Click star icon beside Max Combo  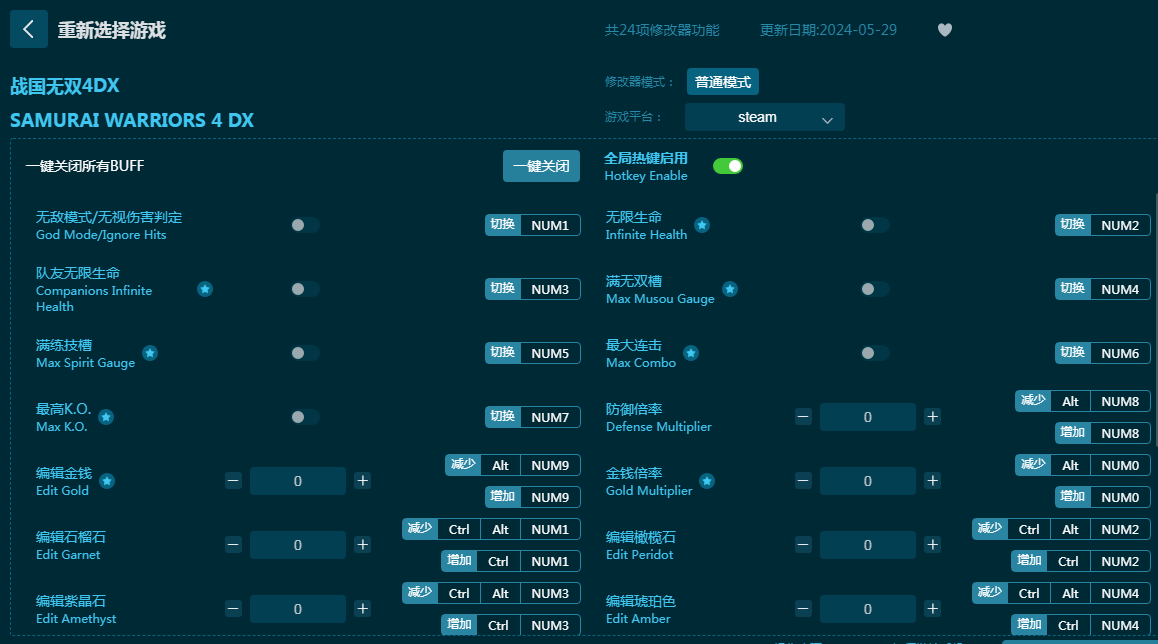click(691, 353)
